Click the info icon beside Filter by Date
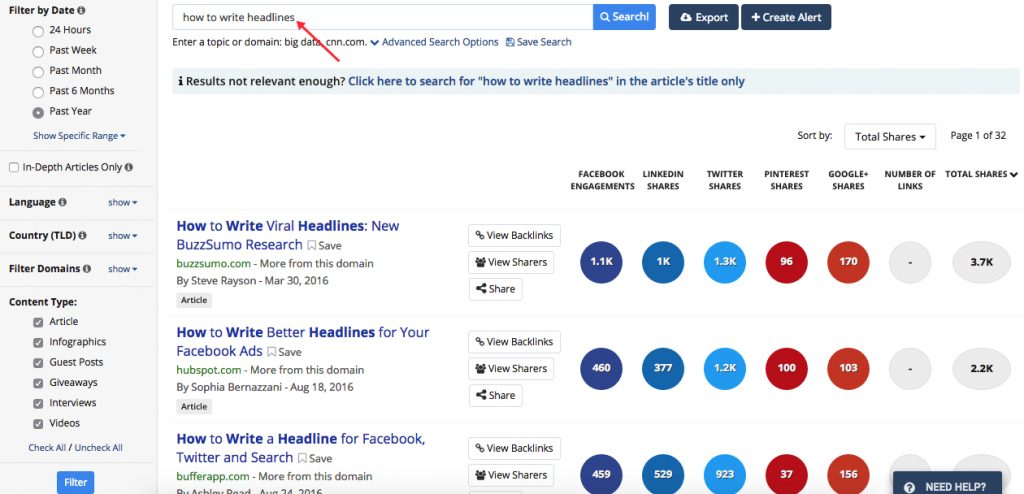Image resolution: width=1024 pixels, height=494 pixels. tap(81, 10)
